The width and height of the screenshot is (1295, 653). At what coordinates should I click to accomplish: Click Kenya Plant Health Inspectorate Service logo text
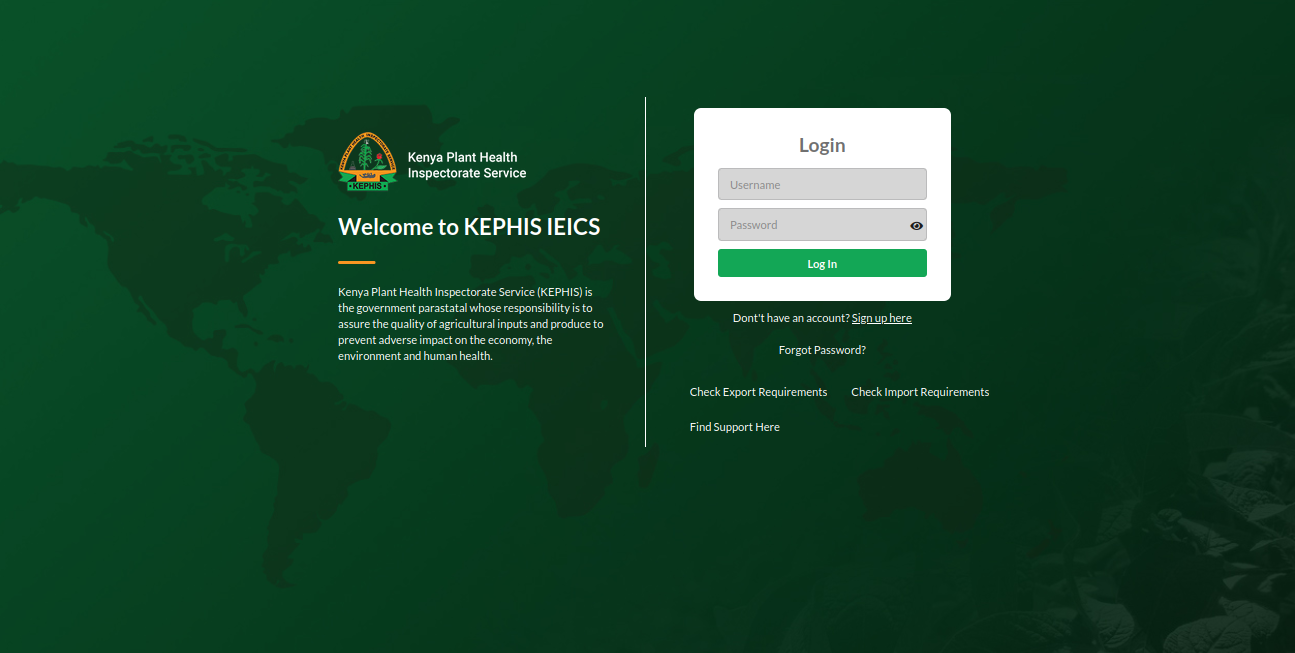466,165
